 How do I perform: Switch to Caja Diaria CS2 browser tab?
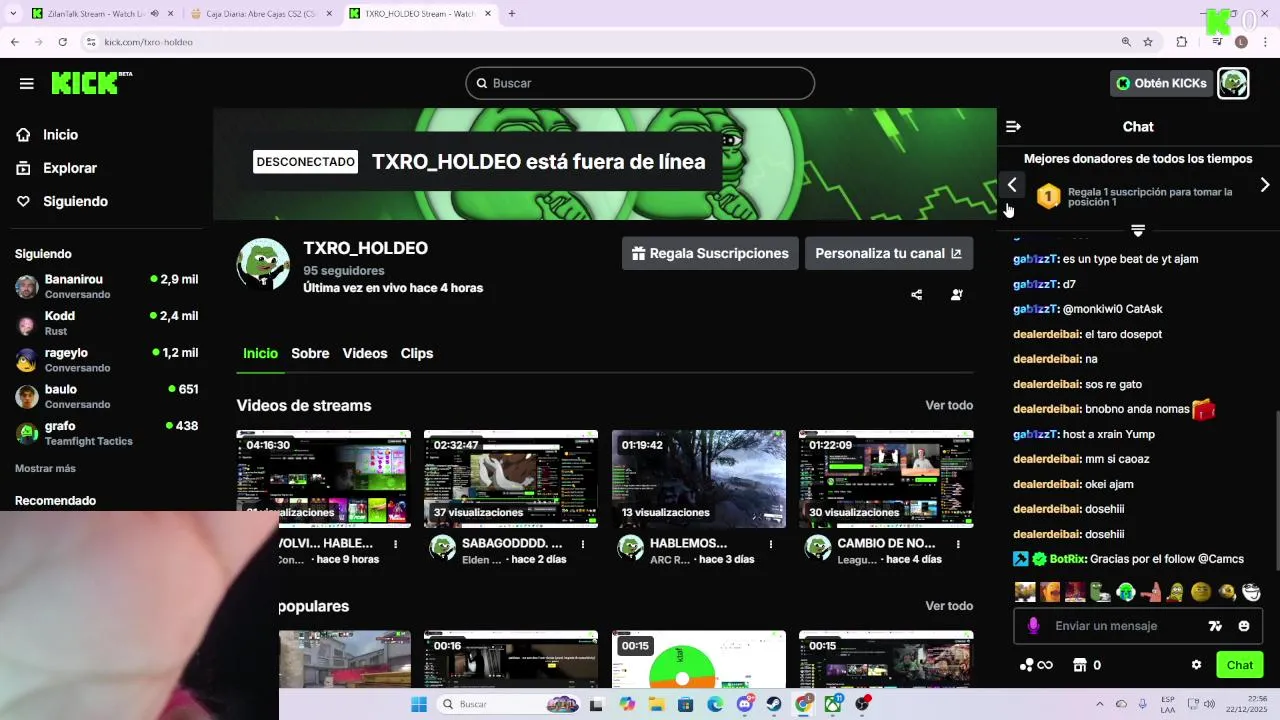click(x=261, y=14)
